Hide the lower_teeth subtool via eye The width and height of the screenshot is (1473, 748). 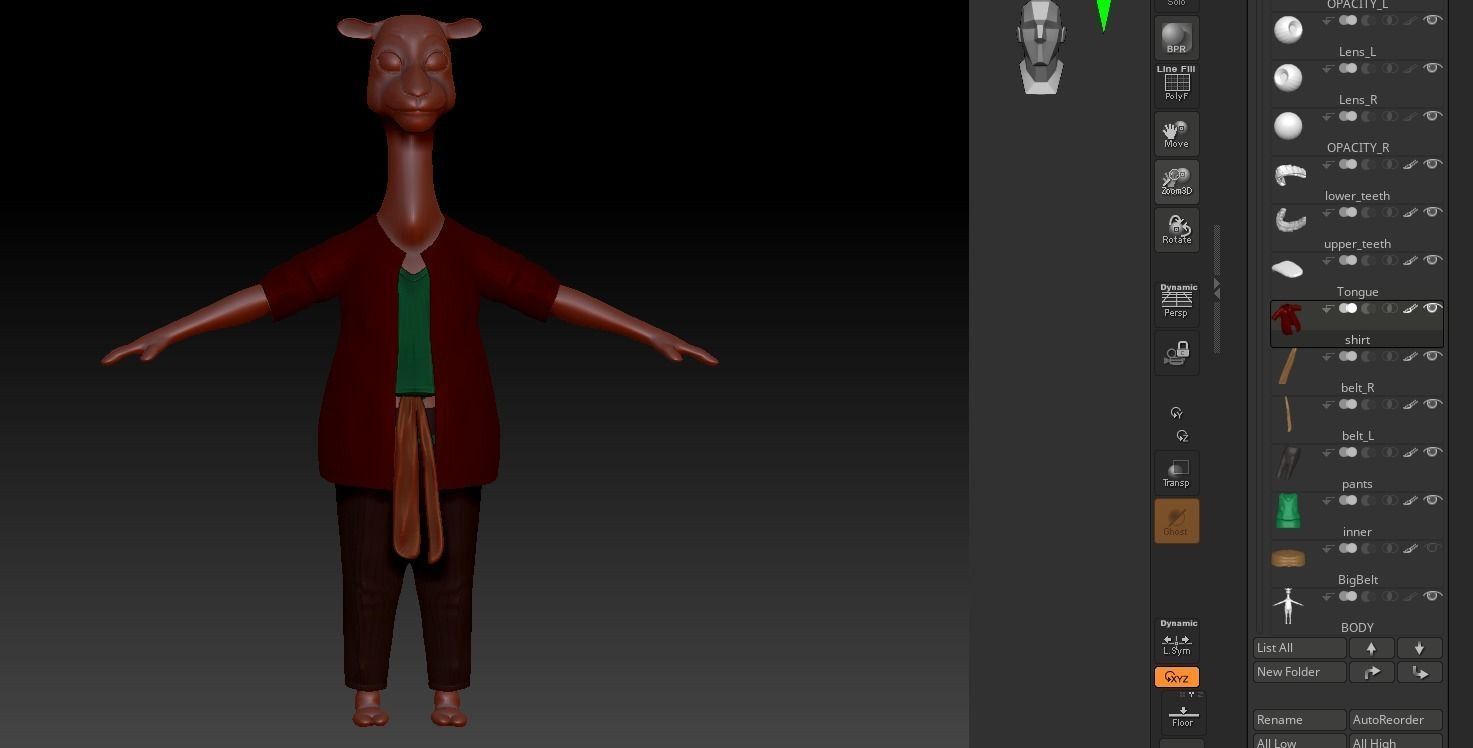coord(1432,164)
